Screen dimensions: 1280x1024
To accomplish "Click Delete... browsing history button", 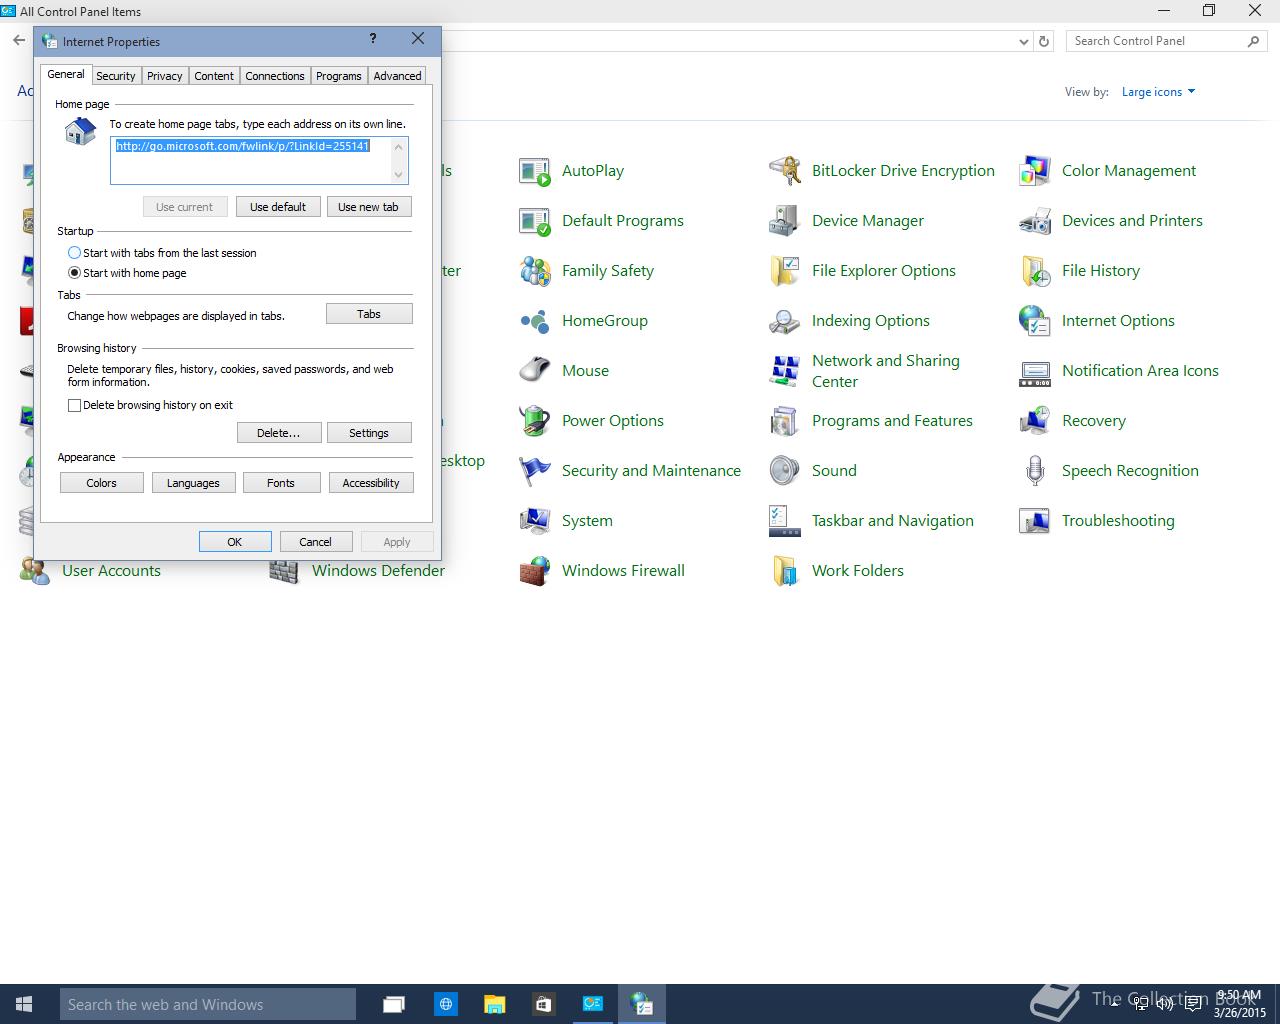I will click(x=278, y=433).
